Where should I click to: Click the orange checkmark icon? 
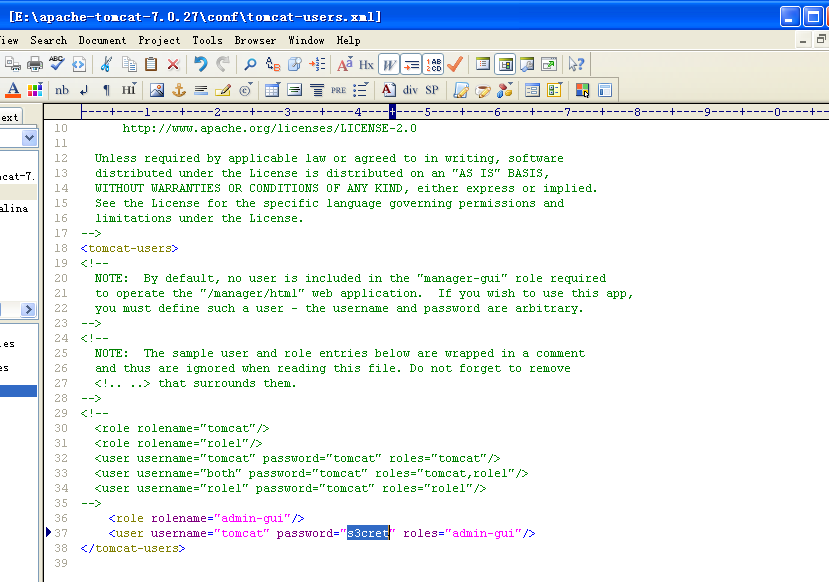pos(455,64)
